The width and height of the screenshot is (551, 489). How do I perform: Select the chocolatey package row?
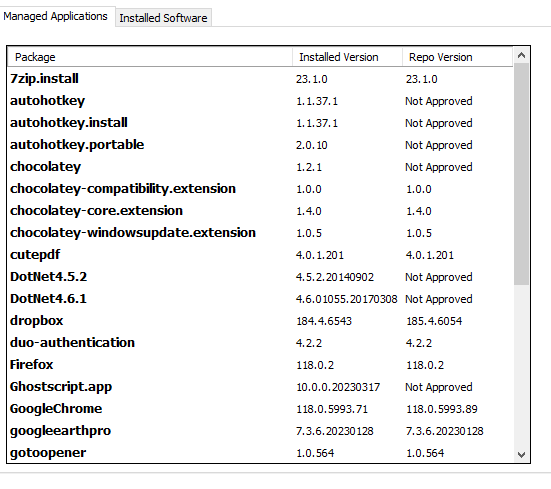coord(260,167)
